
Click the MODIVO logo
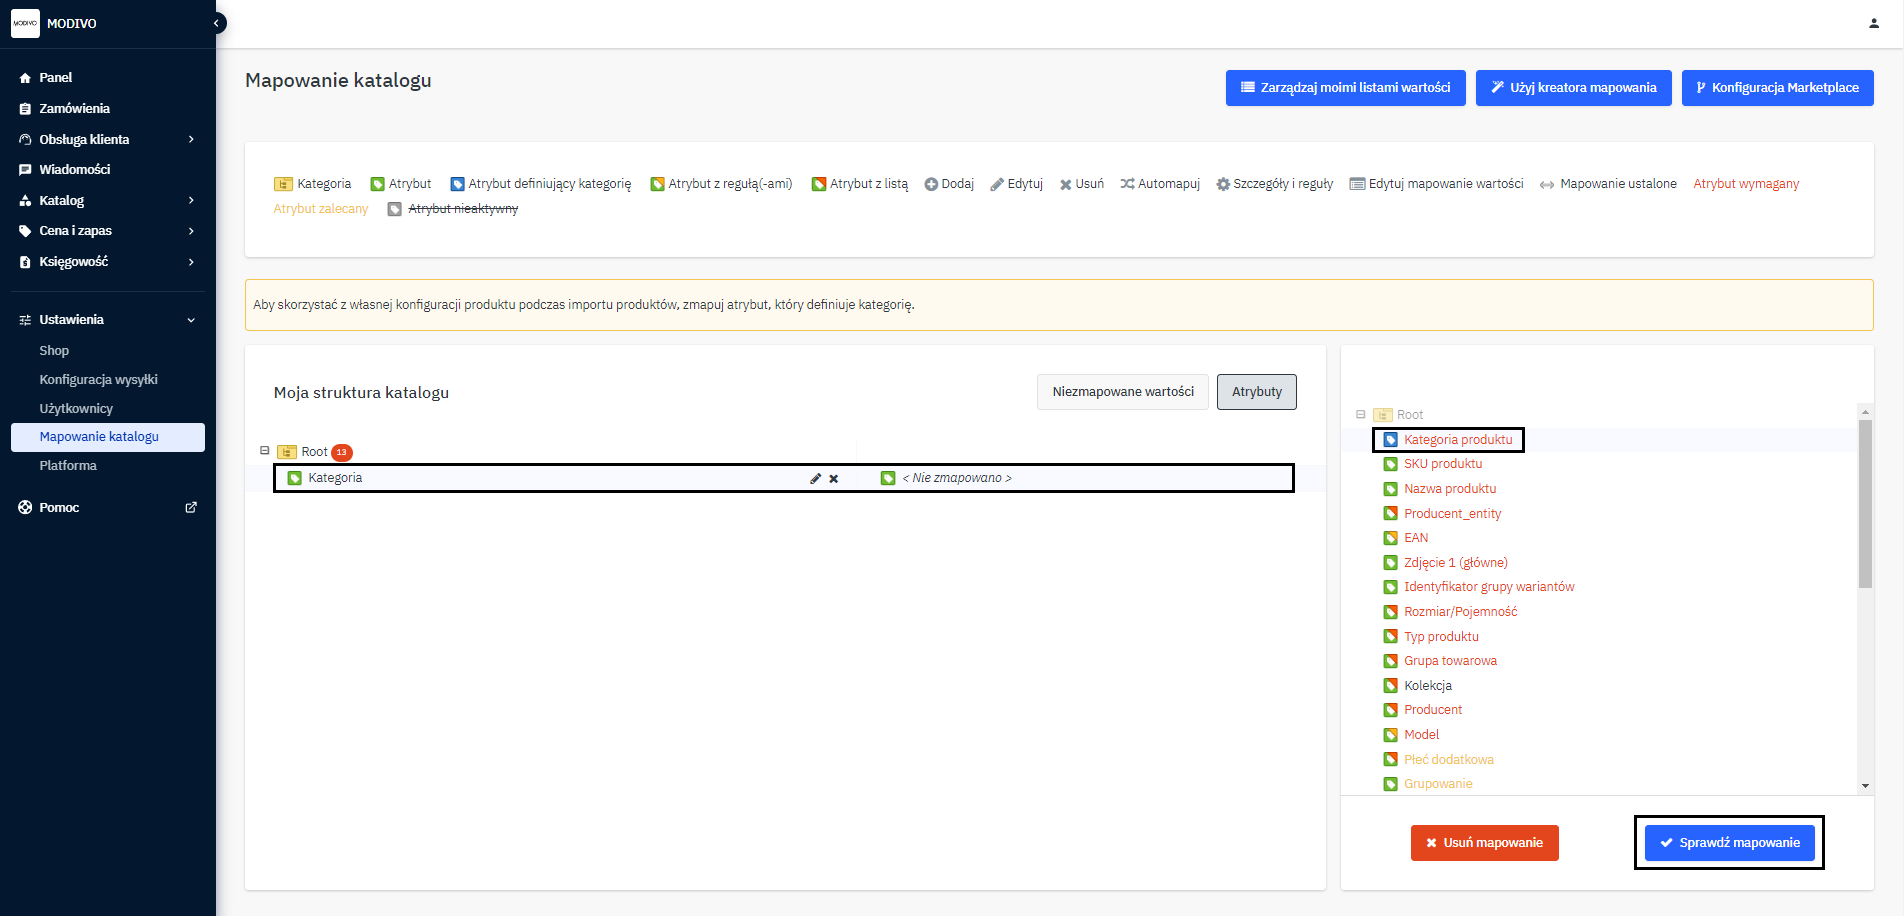[x=25, y=23]
